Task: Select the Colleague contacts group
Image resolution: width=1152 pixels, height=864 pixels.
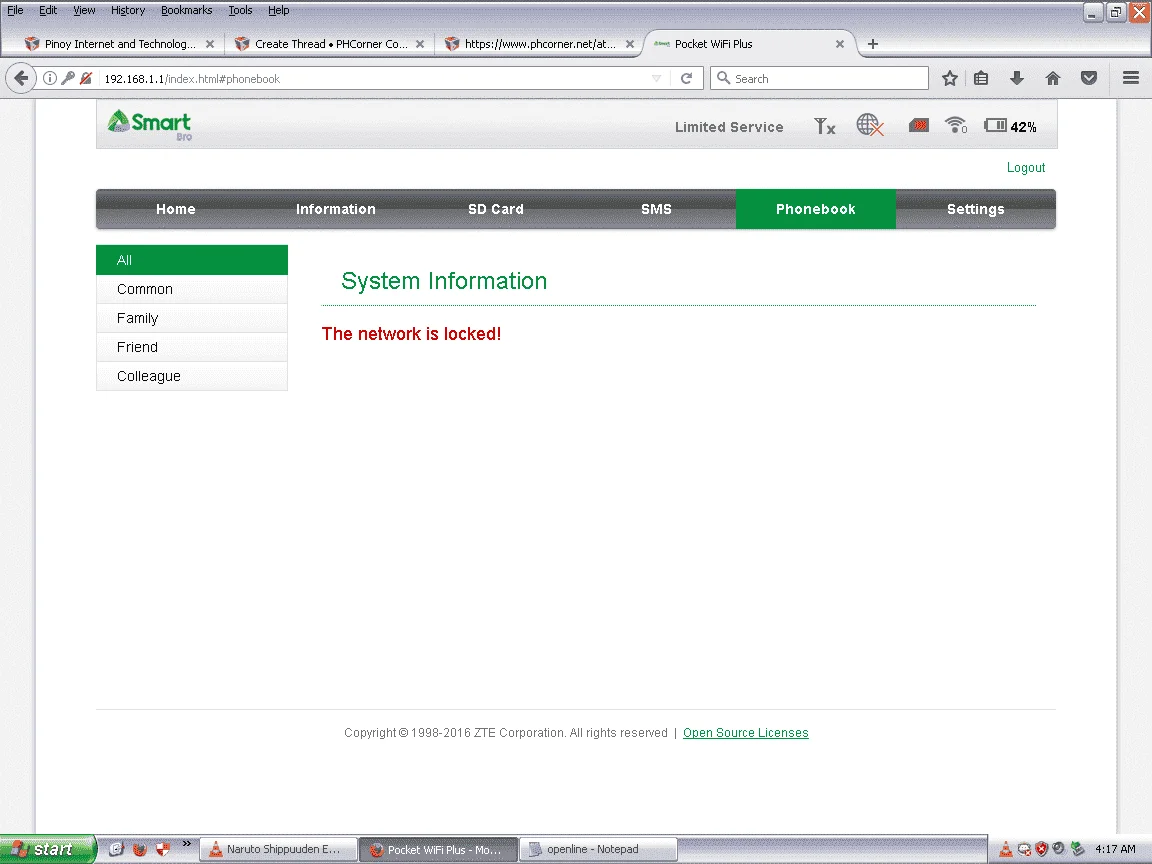Action: coord(192,376)
